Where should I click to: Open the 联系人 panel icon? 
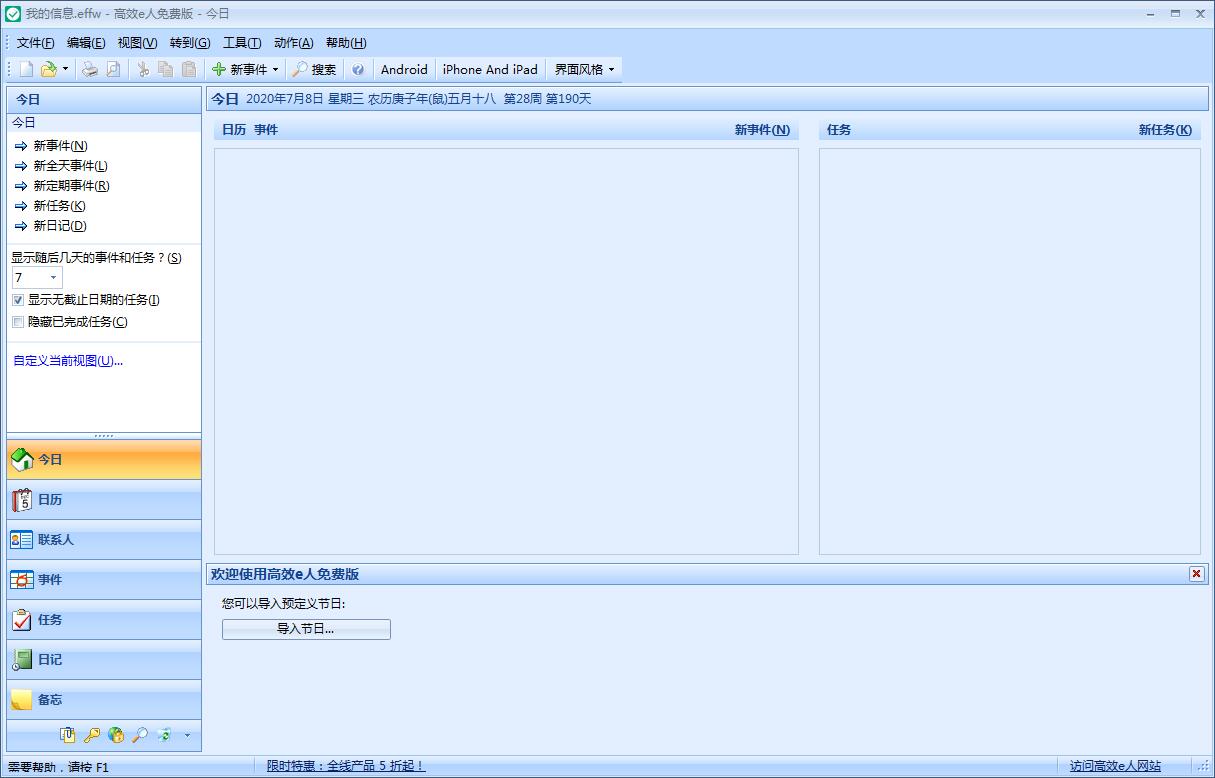(x=22, y=540)
